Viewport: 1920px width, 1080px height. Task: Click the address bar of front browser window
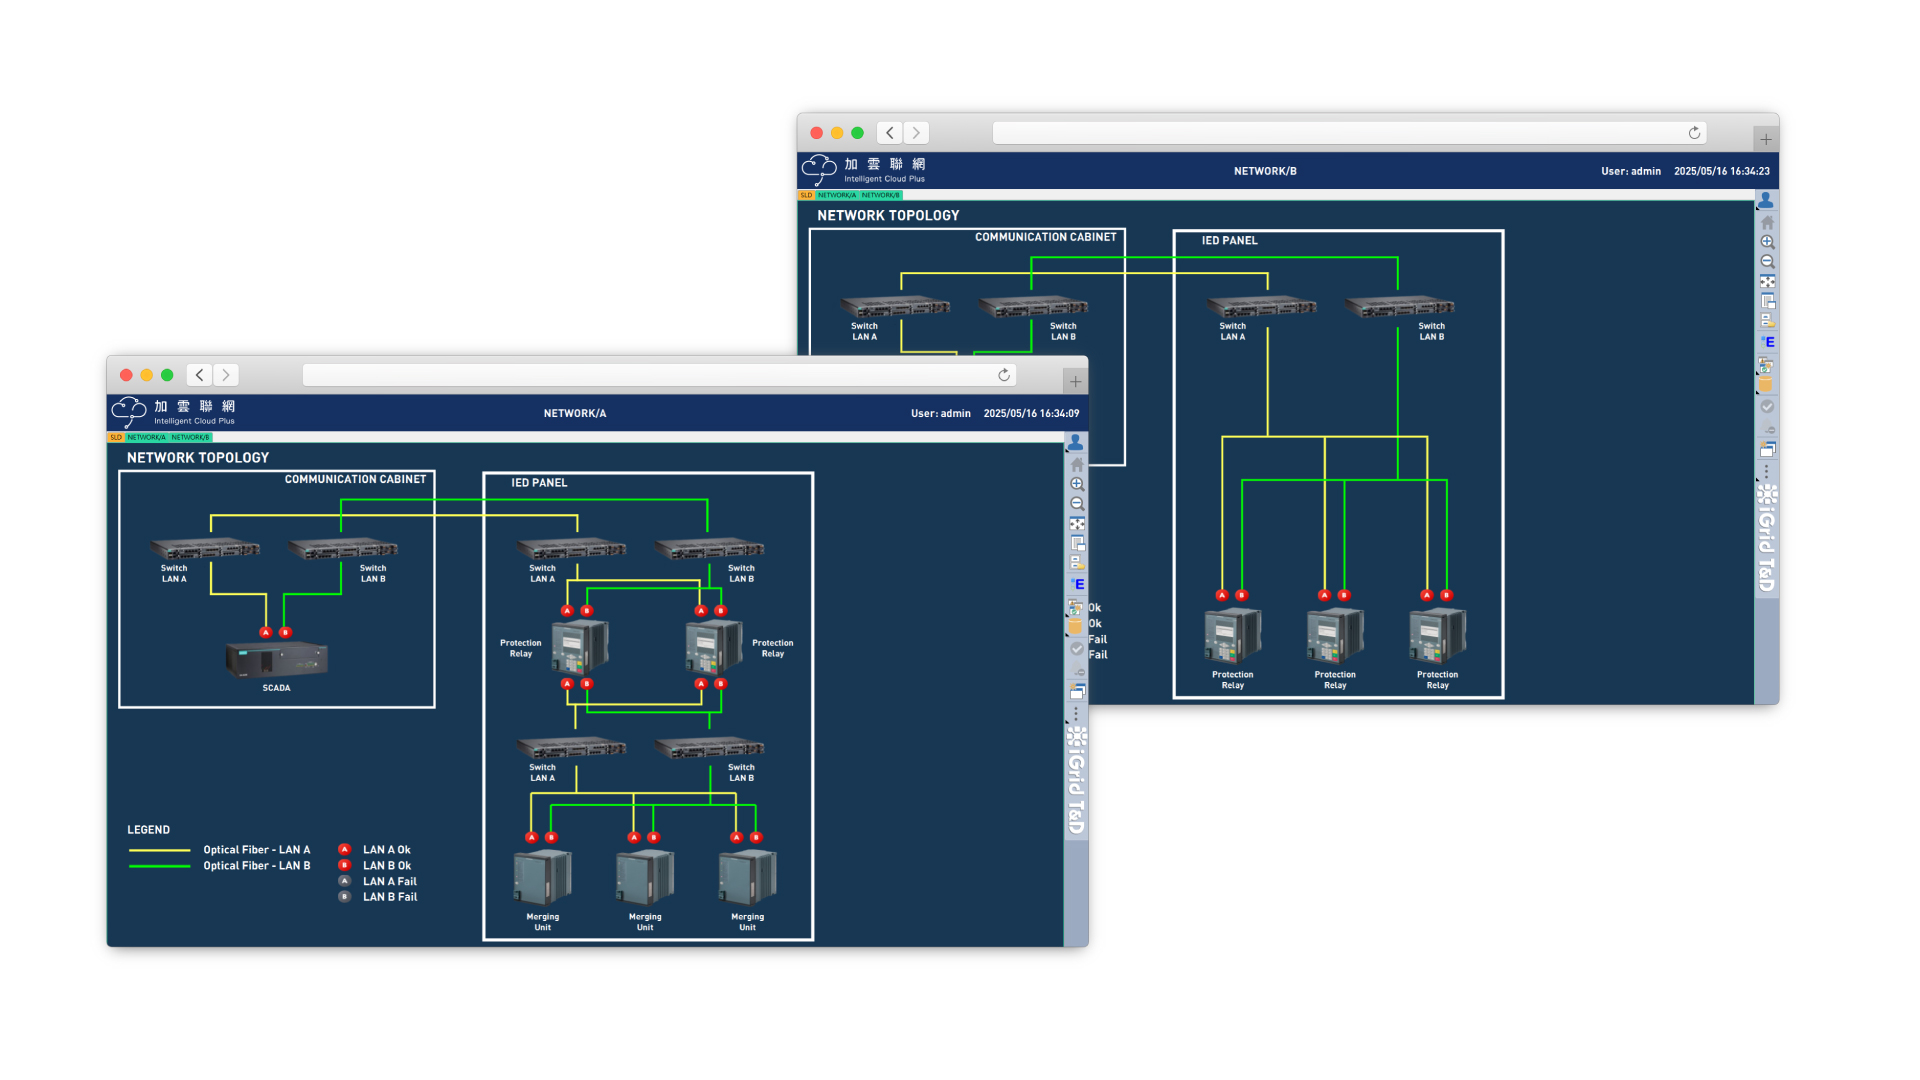650,375
